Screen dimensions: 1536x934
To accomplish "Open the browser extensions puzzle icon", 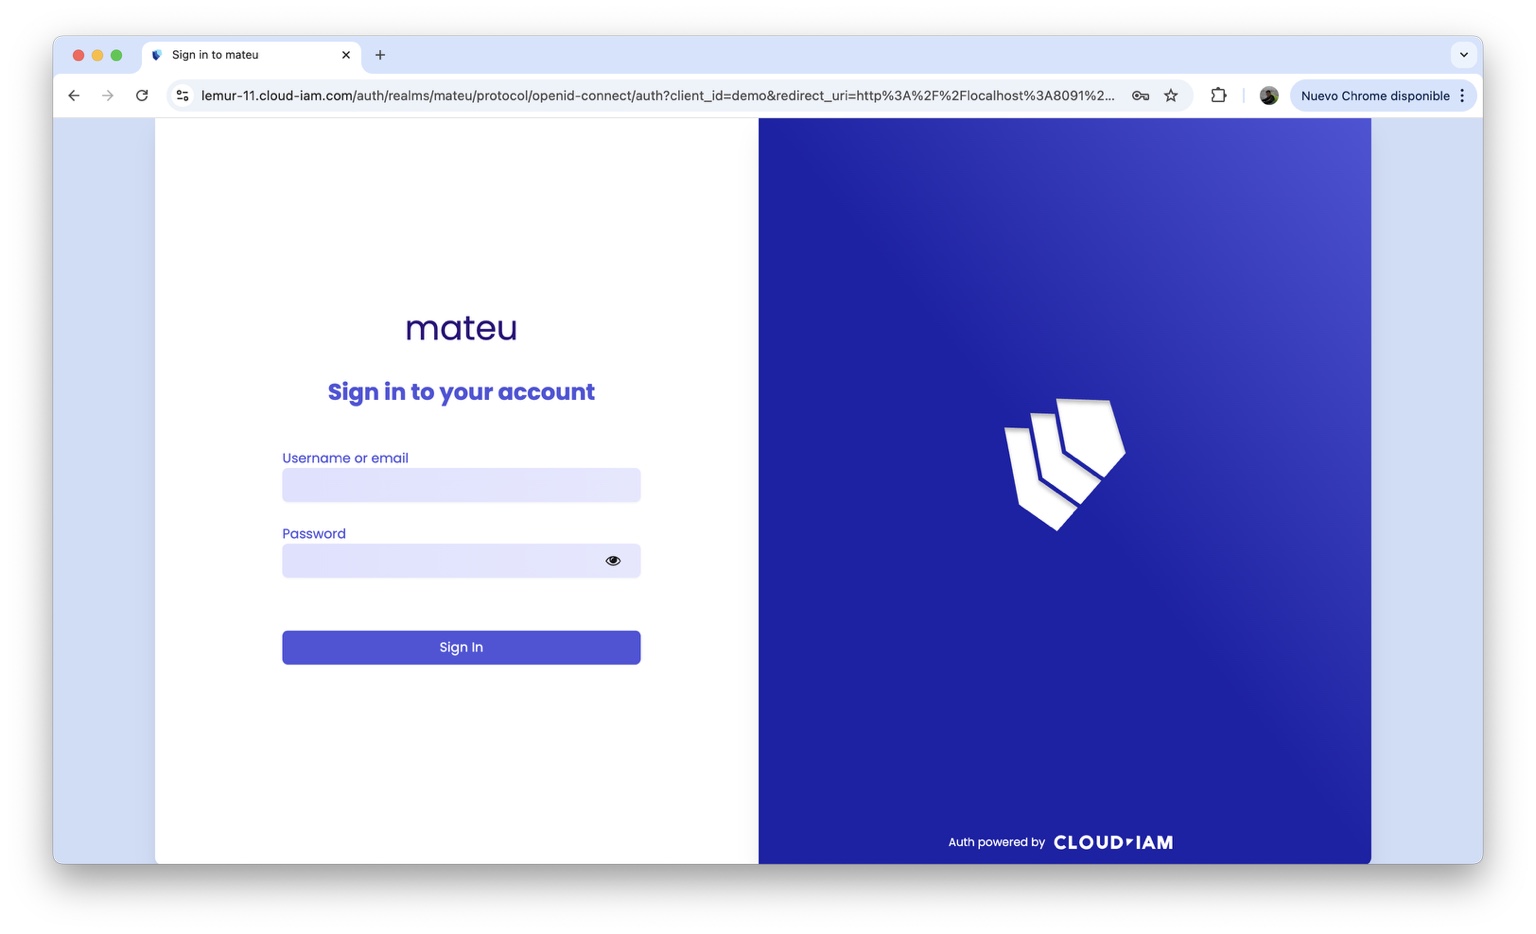I will [x=1218, y=95].
